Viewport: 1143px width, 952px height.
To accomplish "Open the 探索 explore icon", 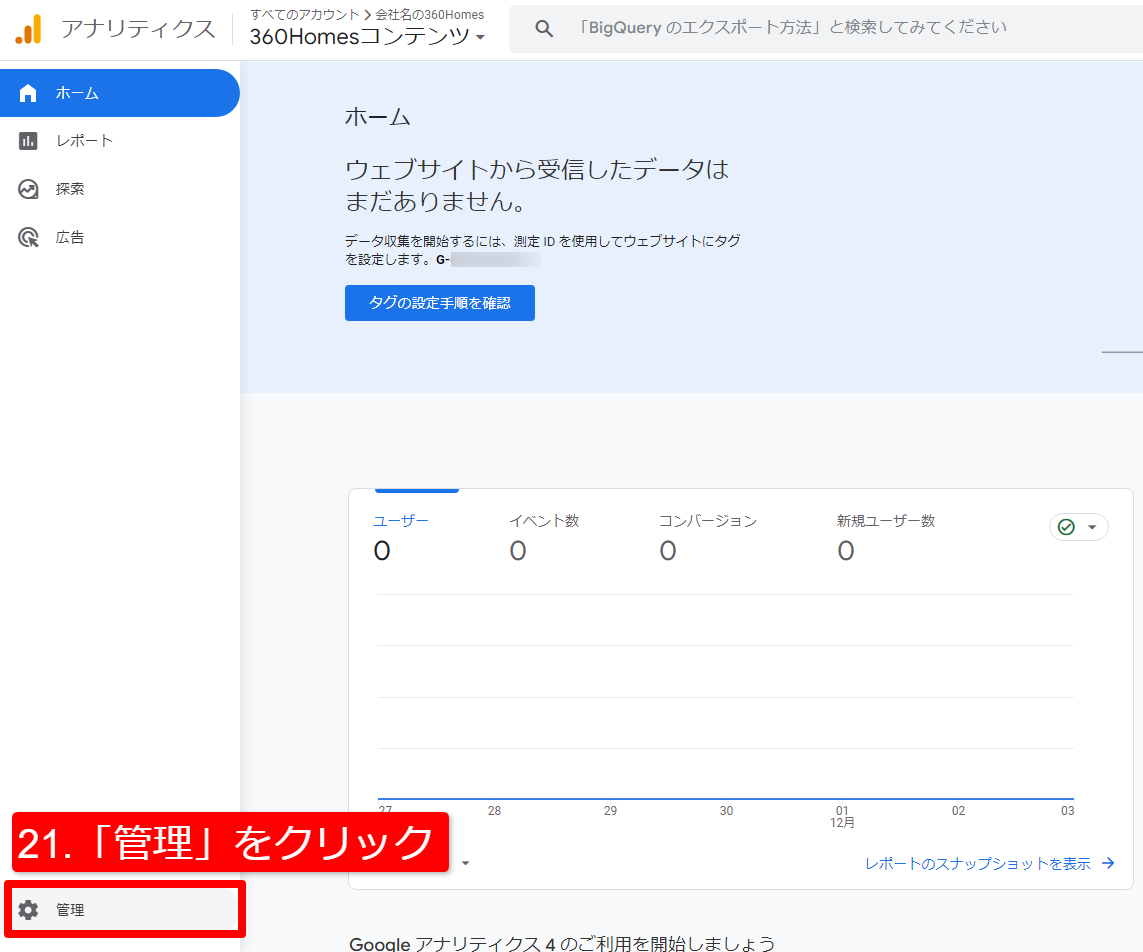I will tap(28, 189).
